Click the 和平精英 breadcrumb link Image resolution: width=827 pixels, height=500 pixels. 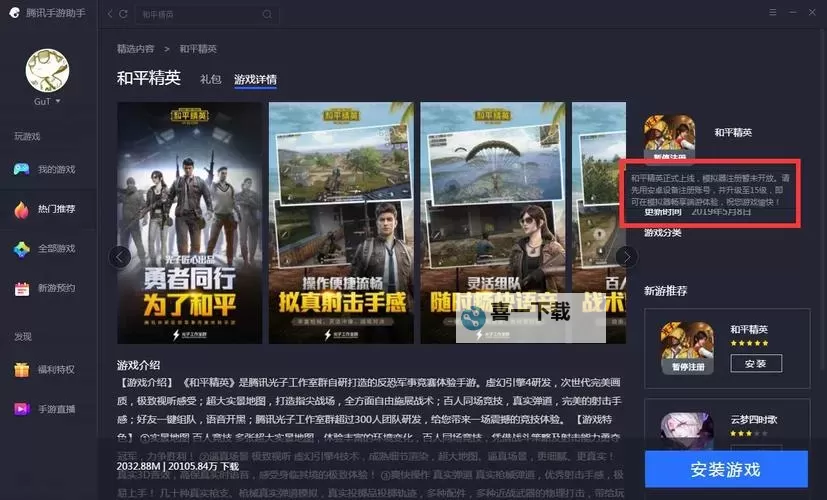point(198,49)
